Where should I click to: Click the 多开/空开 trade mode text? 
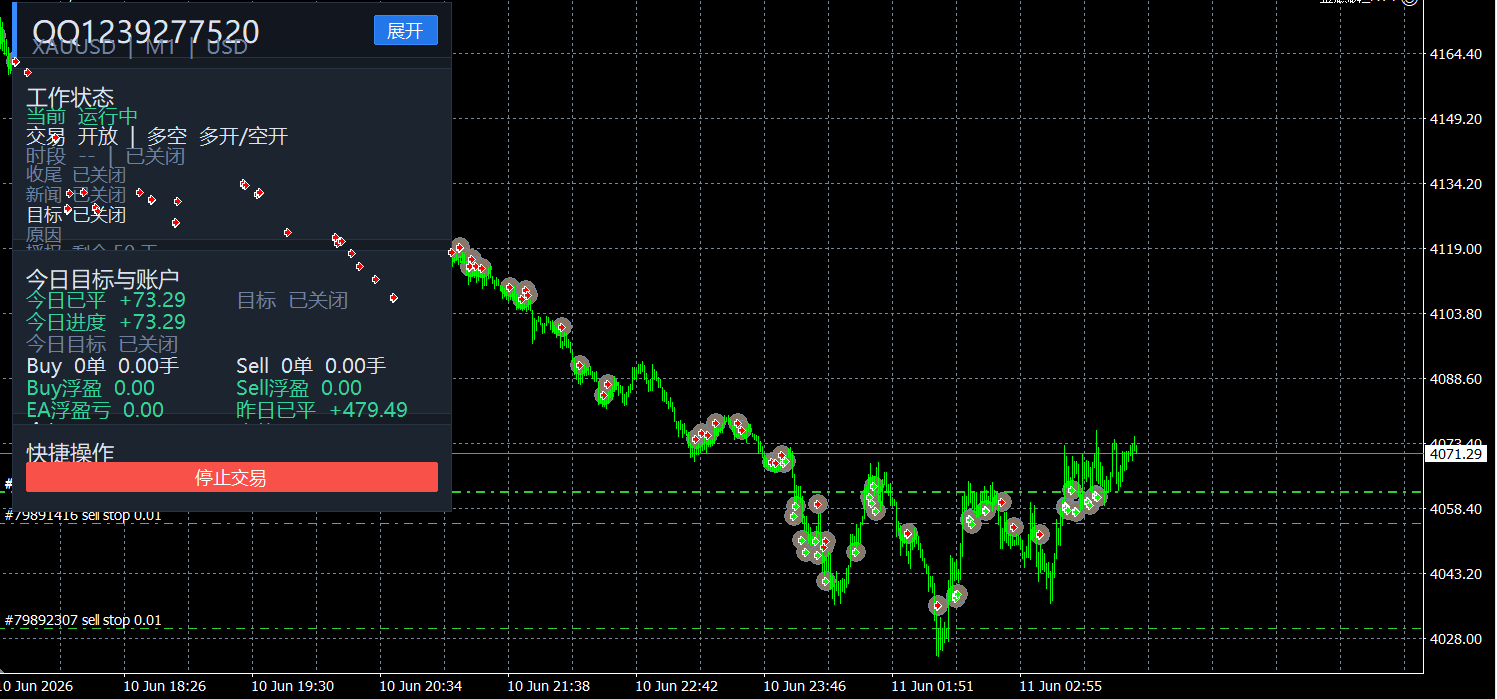point(243,136)
